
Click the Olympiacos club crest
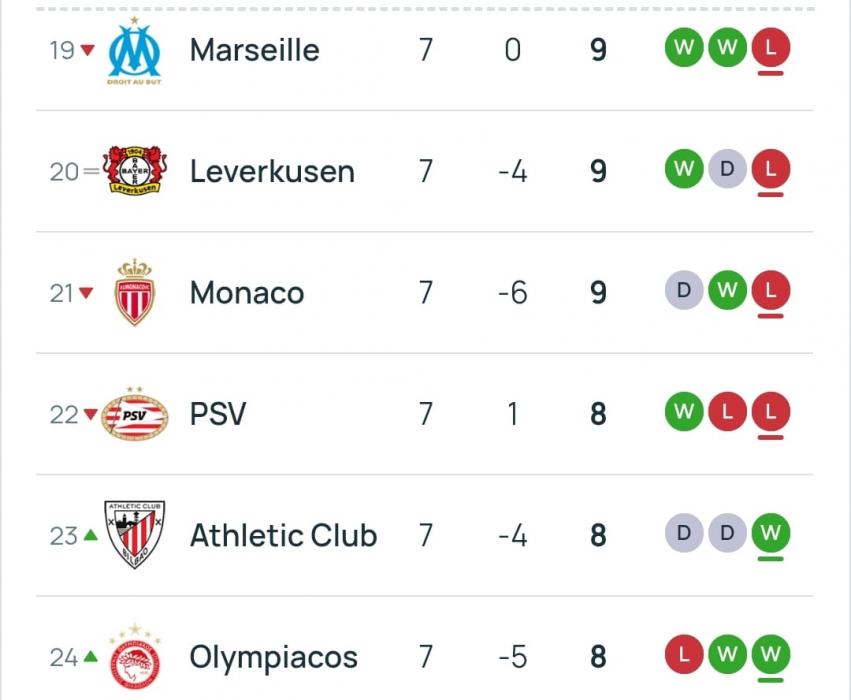click(x=135, y=657)
